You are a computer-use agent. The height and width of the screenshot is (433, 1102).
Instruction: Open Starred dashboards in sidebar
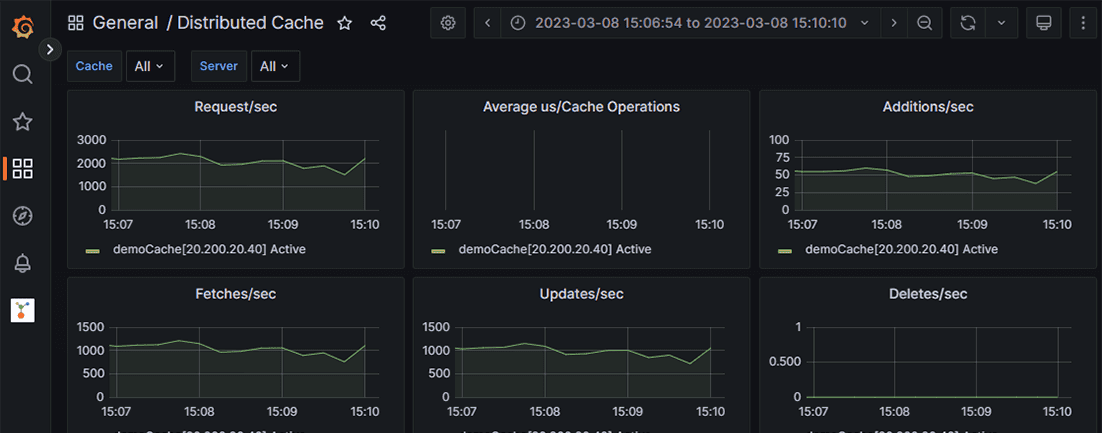23,122
